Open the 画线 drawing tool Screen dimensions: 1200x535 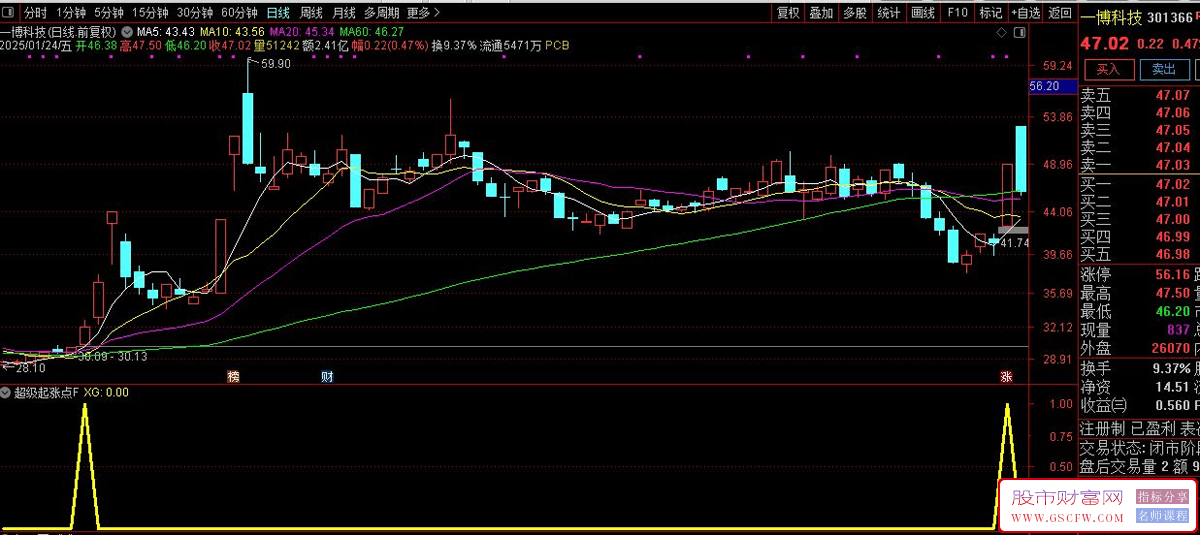pos(922,13)
